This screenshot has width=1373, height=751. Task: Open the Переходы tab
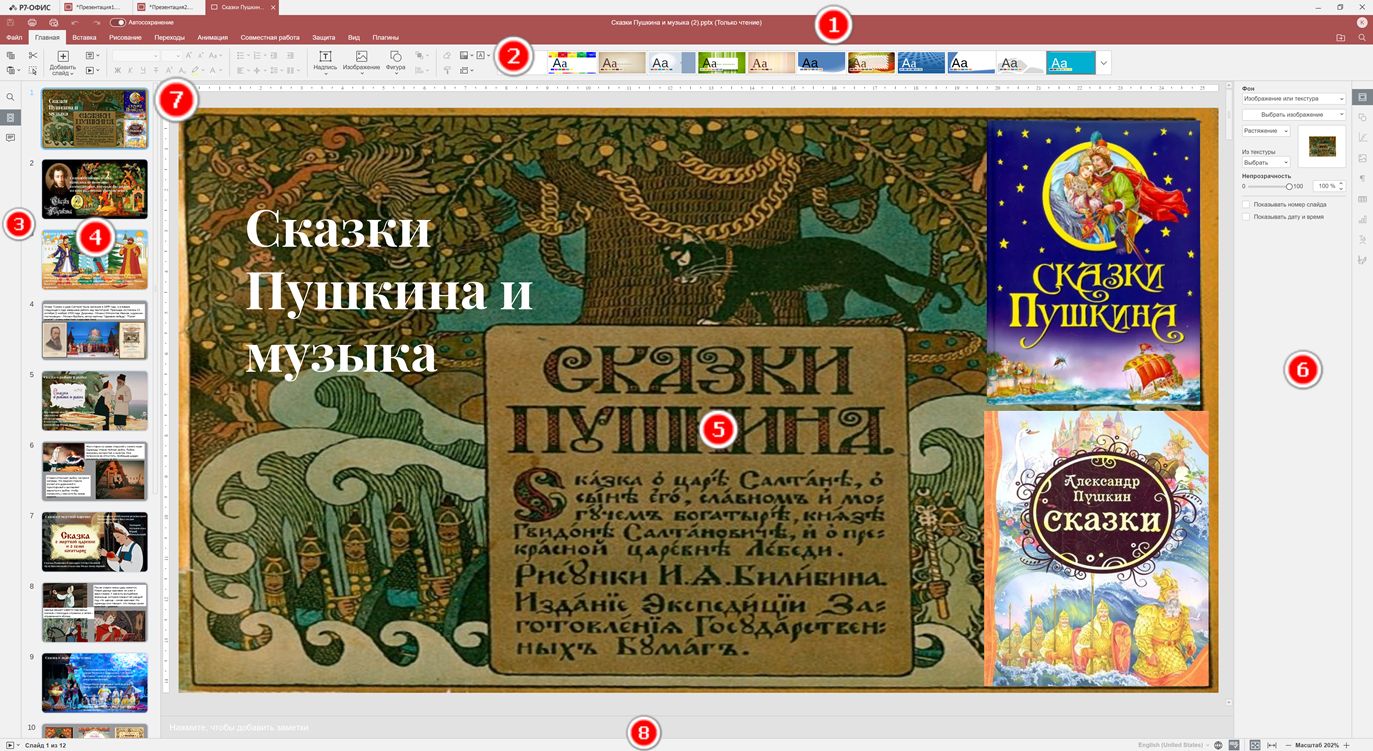click(170, 37)
